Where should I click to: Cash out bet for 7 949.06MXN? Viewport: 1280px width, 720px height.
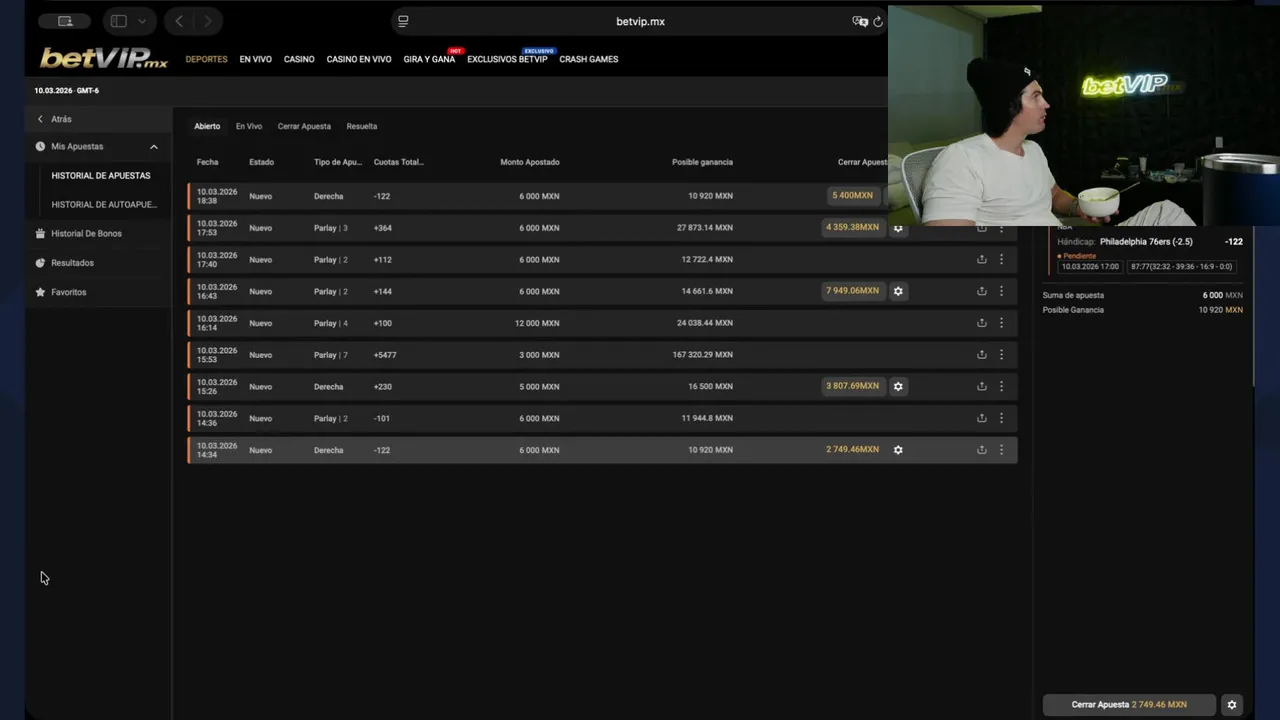tap(853, 291)
